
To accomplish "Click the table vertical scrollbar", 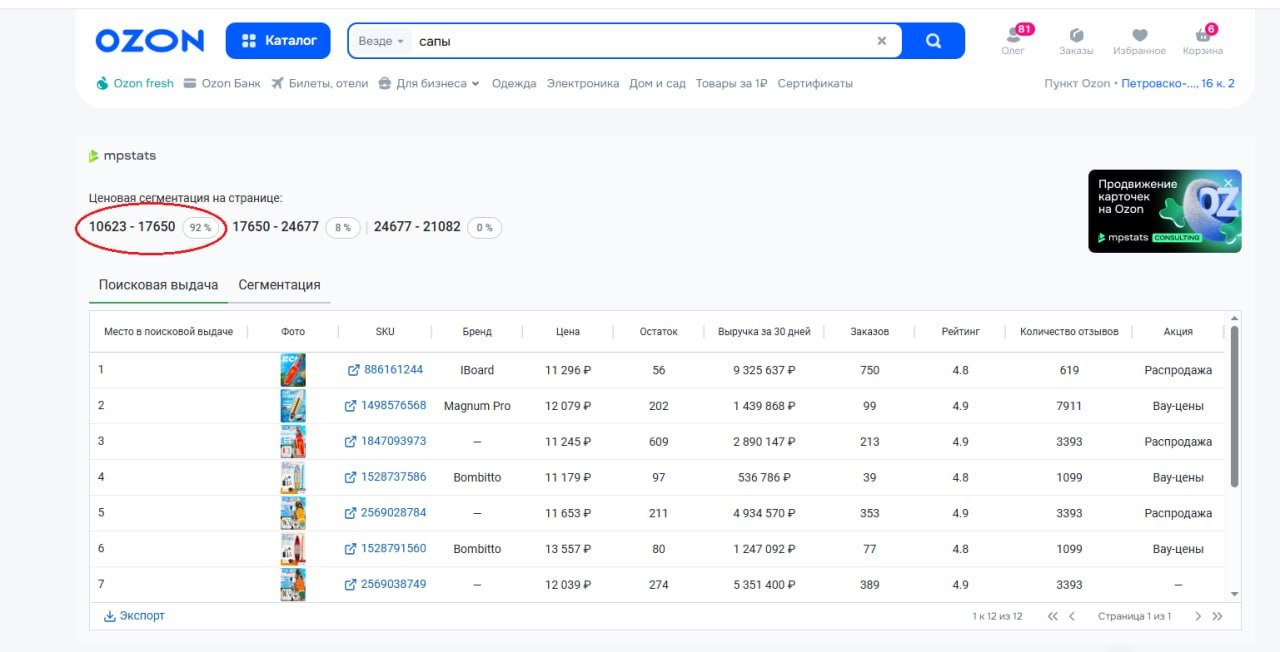I will coord(1233,405).
